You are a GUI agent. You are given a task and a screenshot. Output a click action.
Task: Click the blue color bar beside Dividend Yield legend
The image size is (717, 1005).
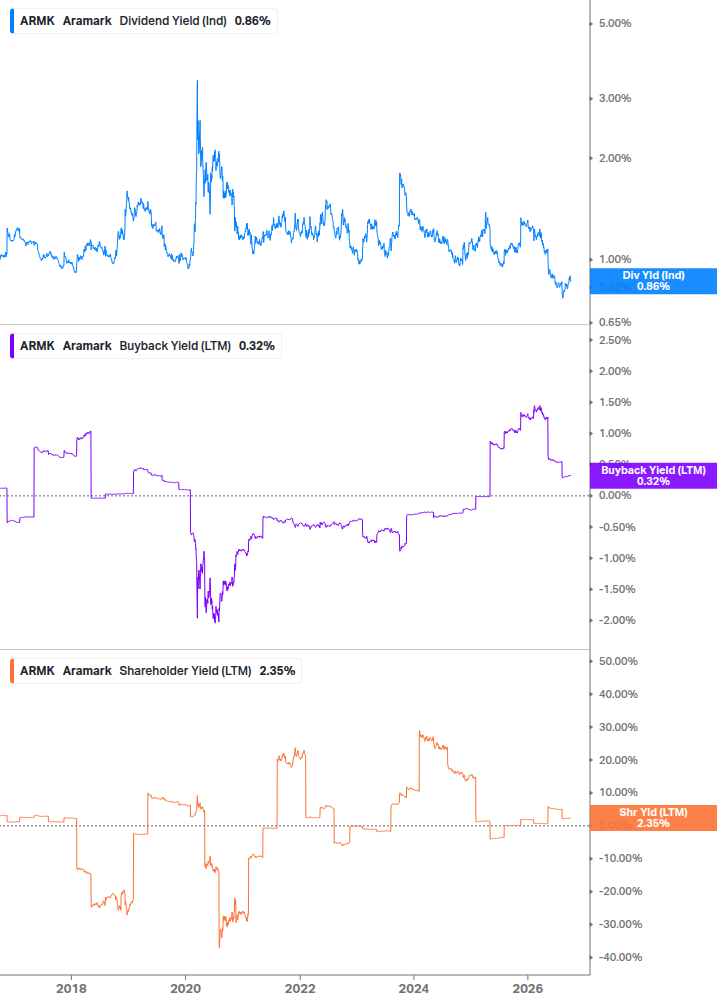(12, 21)
